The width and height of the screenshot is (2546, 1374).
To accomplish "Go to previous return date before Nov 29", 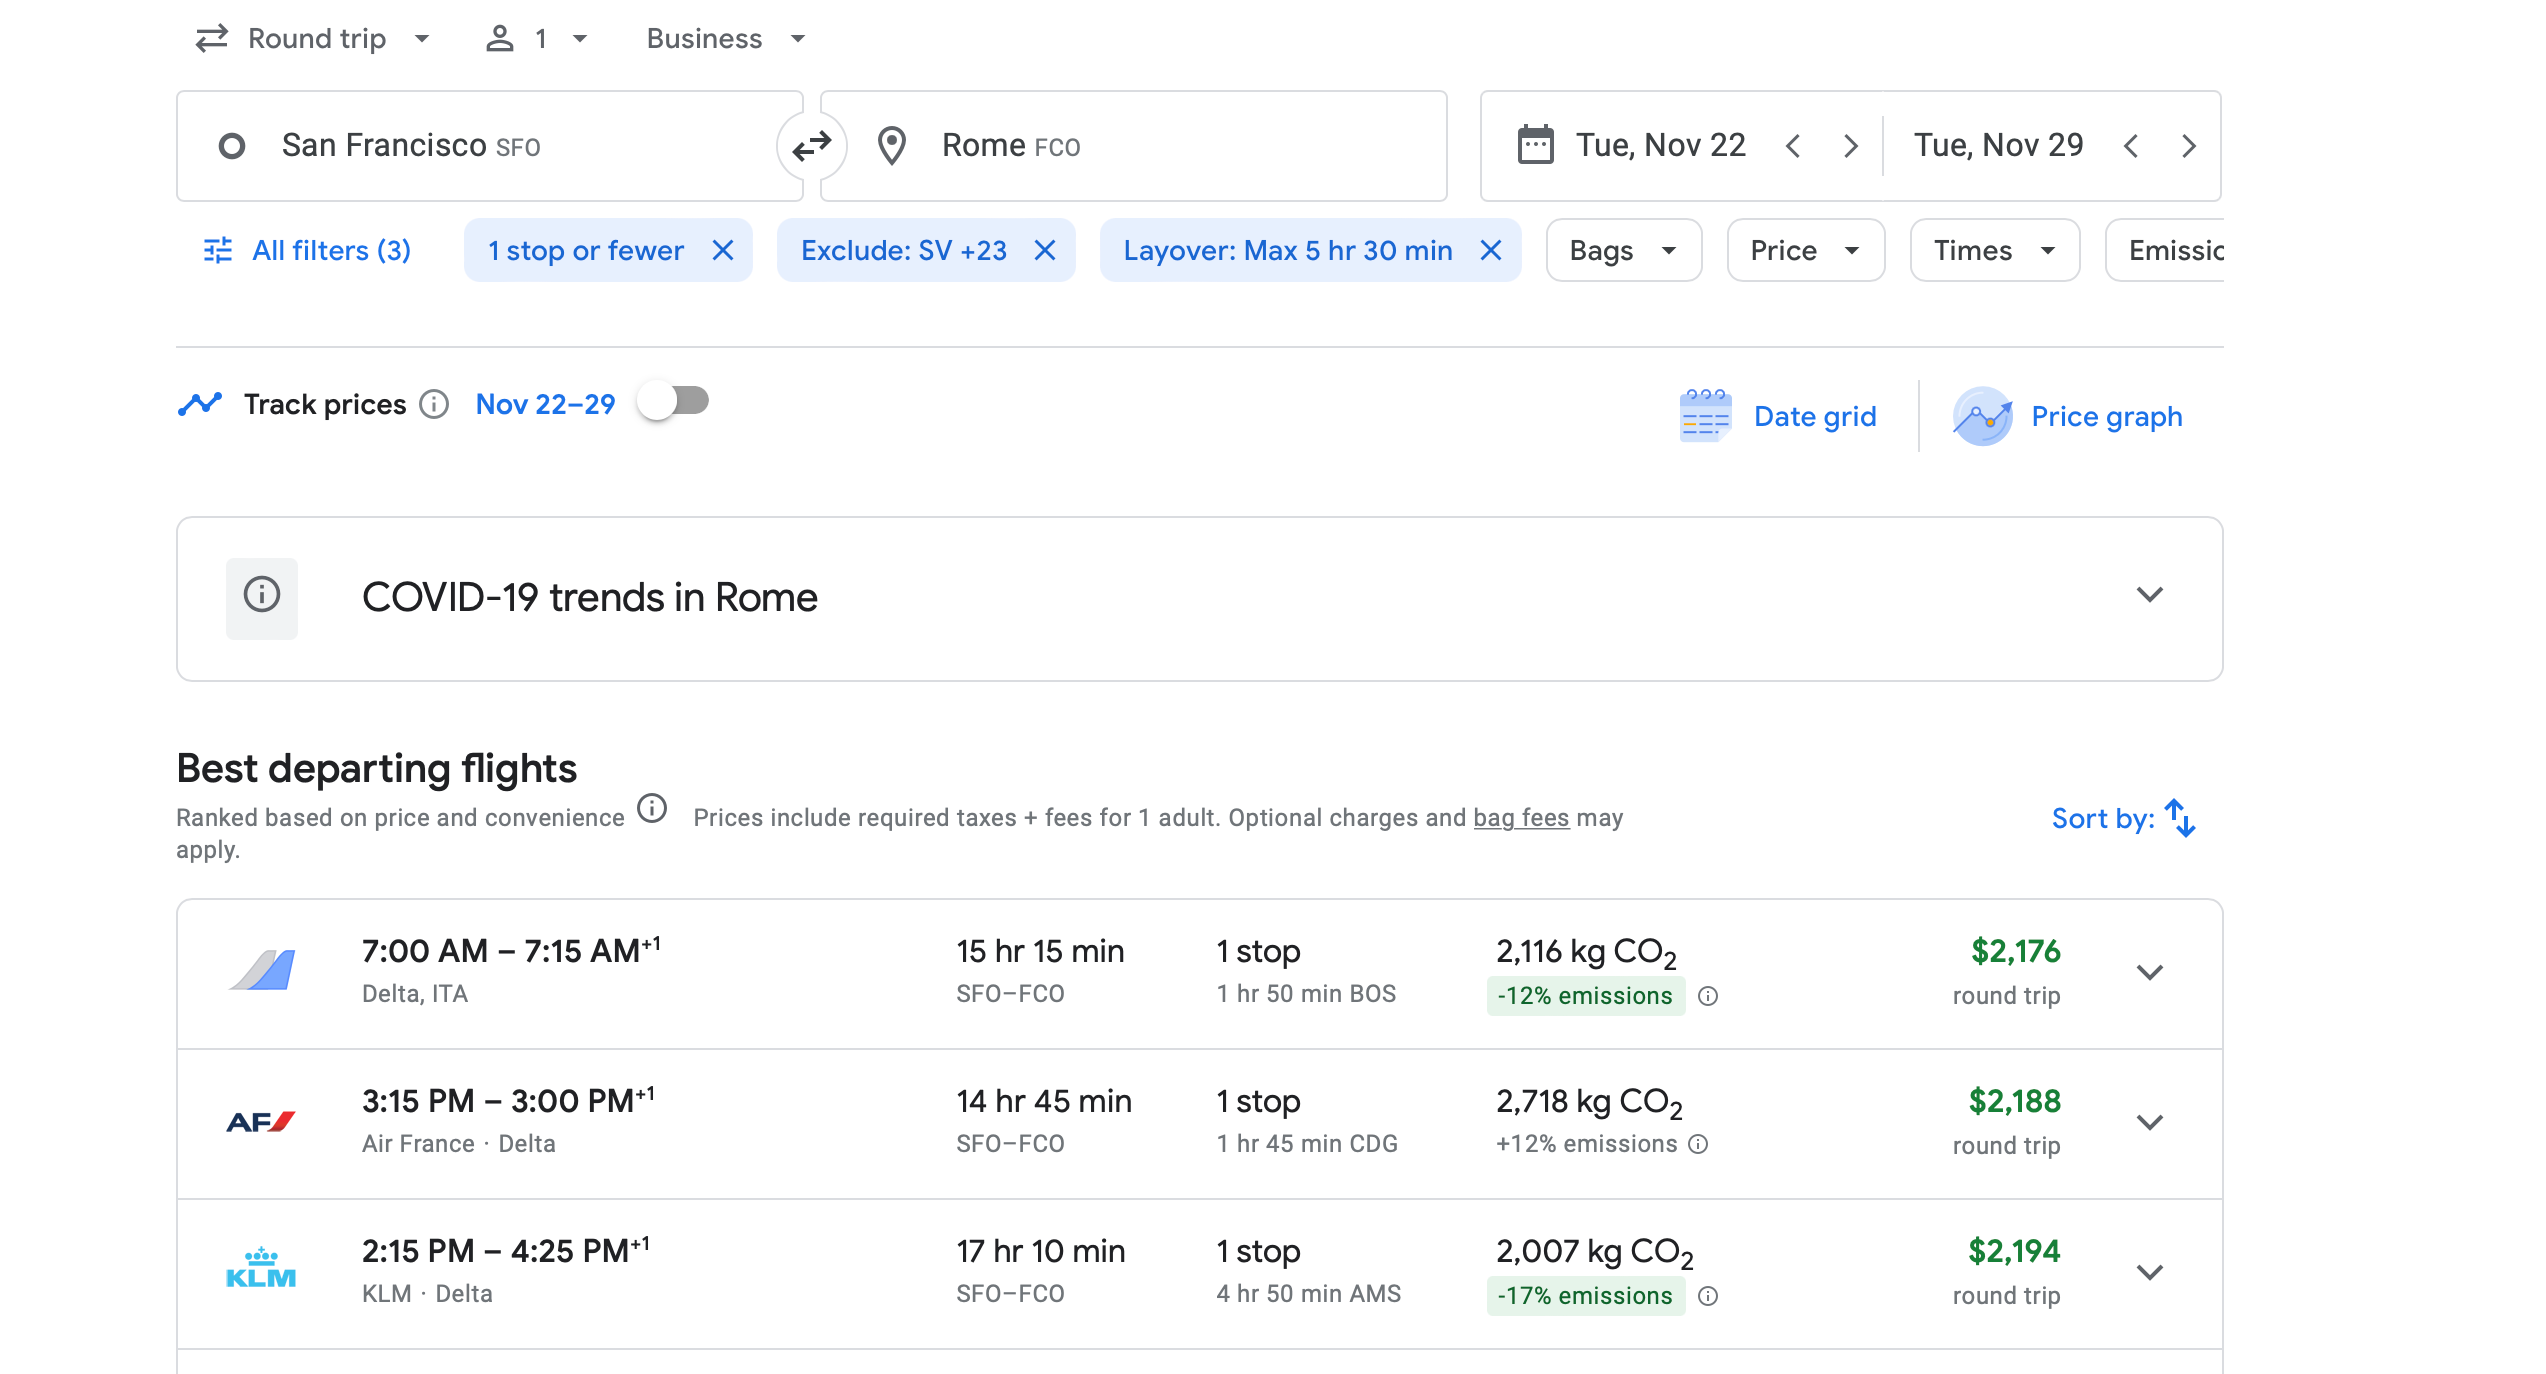I will click(x=2131, y=146).
